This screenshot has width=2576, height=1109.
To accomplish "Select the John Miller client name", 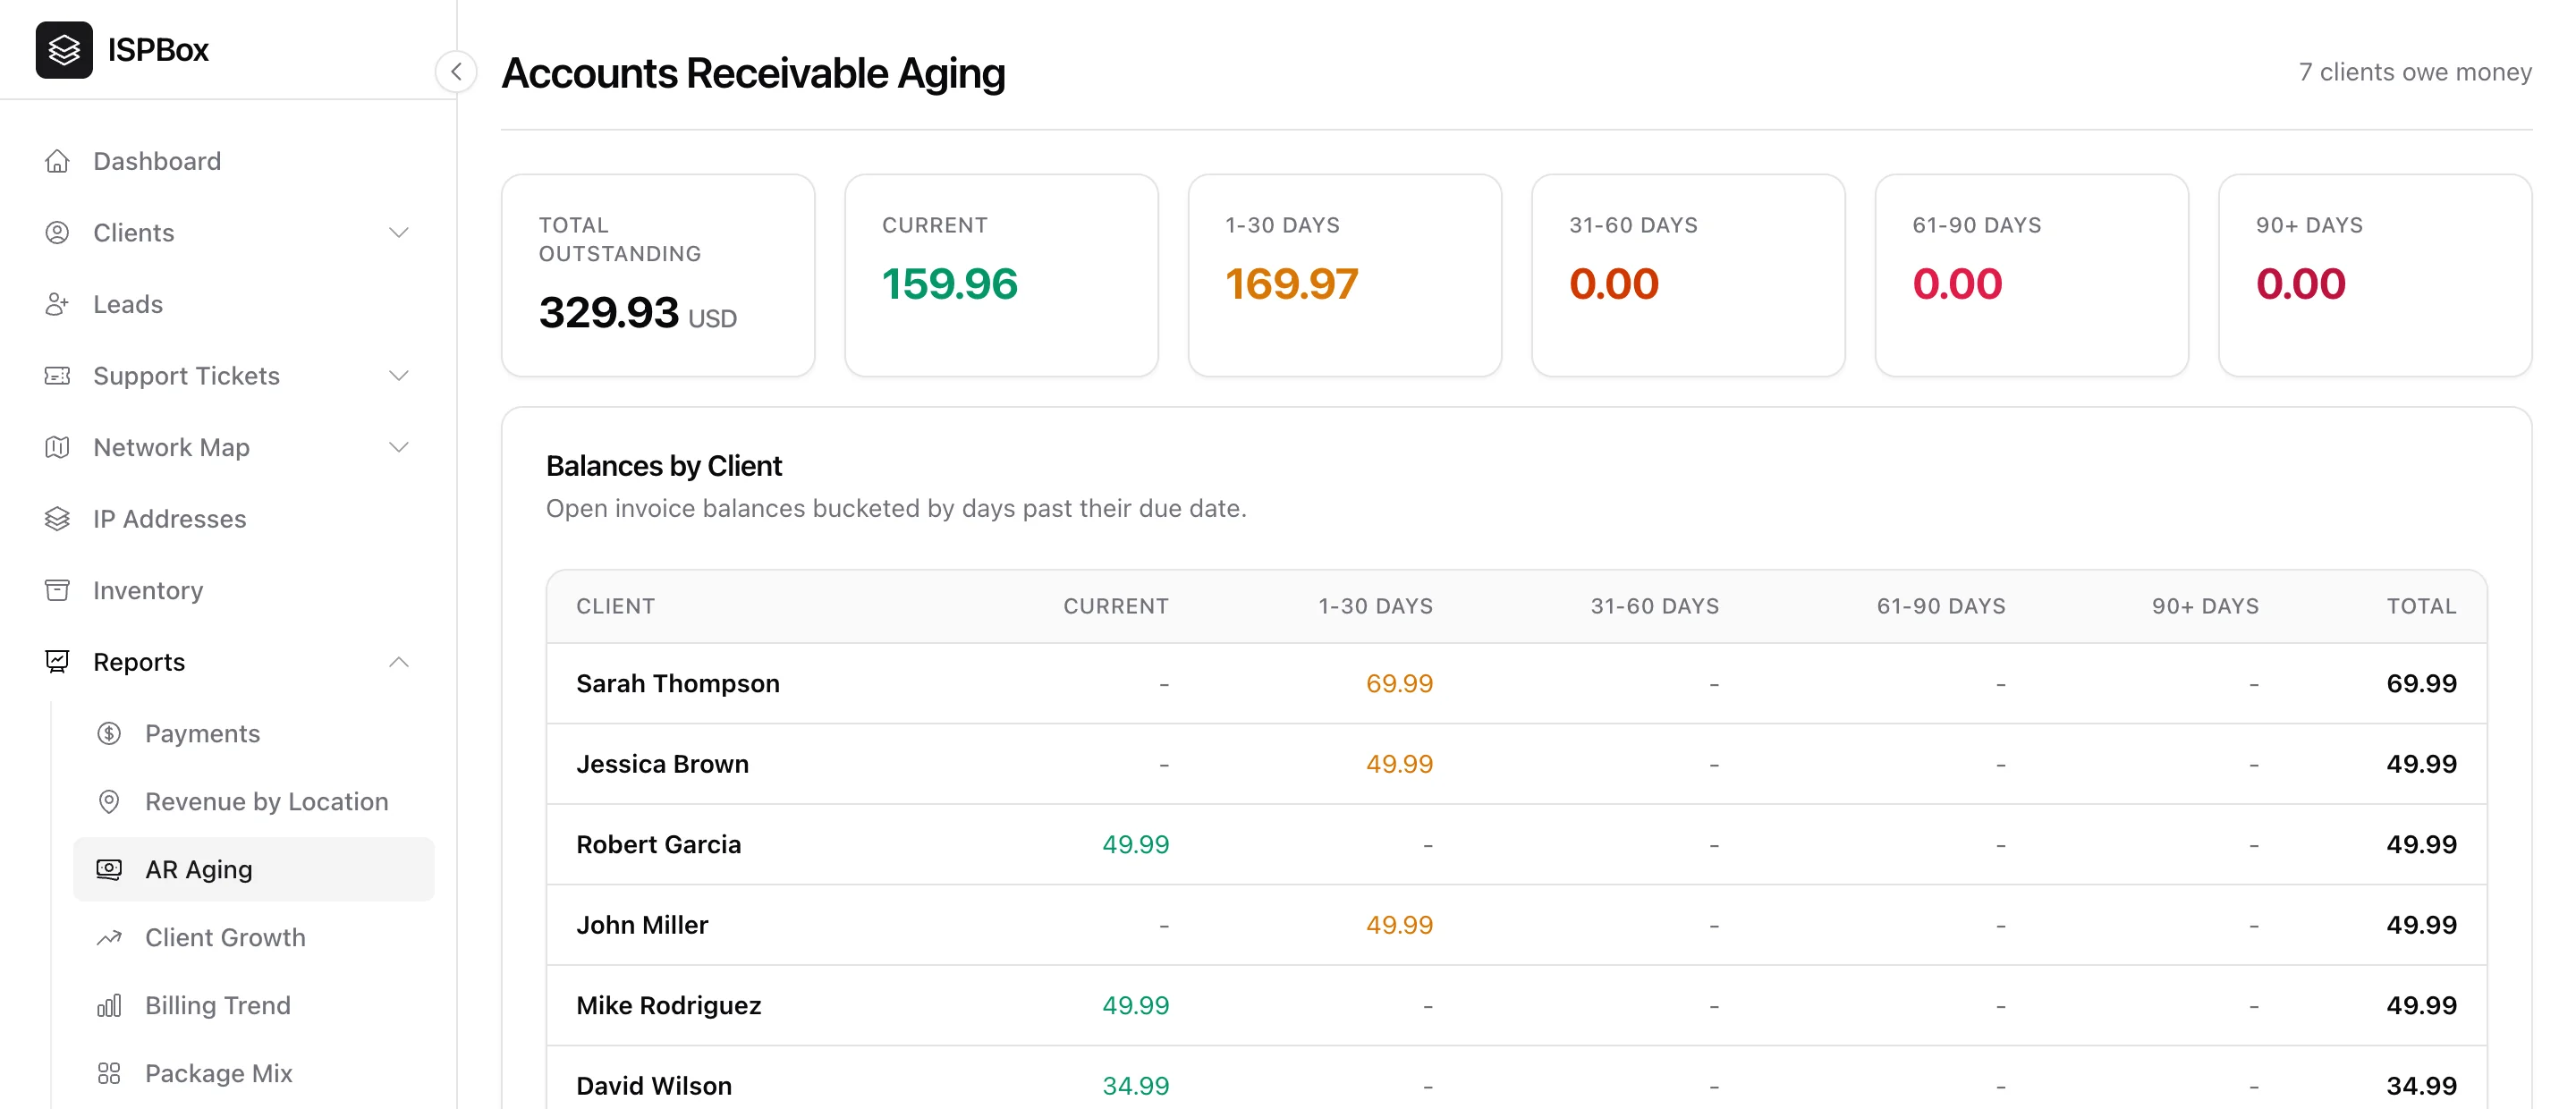I will click(x=642, y=925).
